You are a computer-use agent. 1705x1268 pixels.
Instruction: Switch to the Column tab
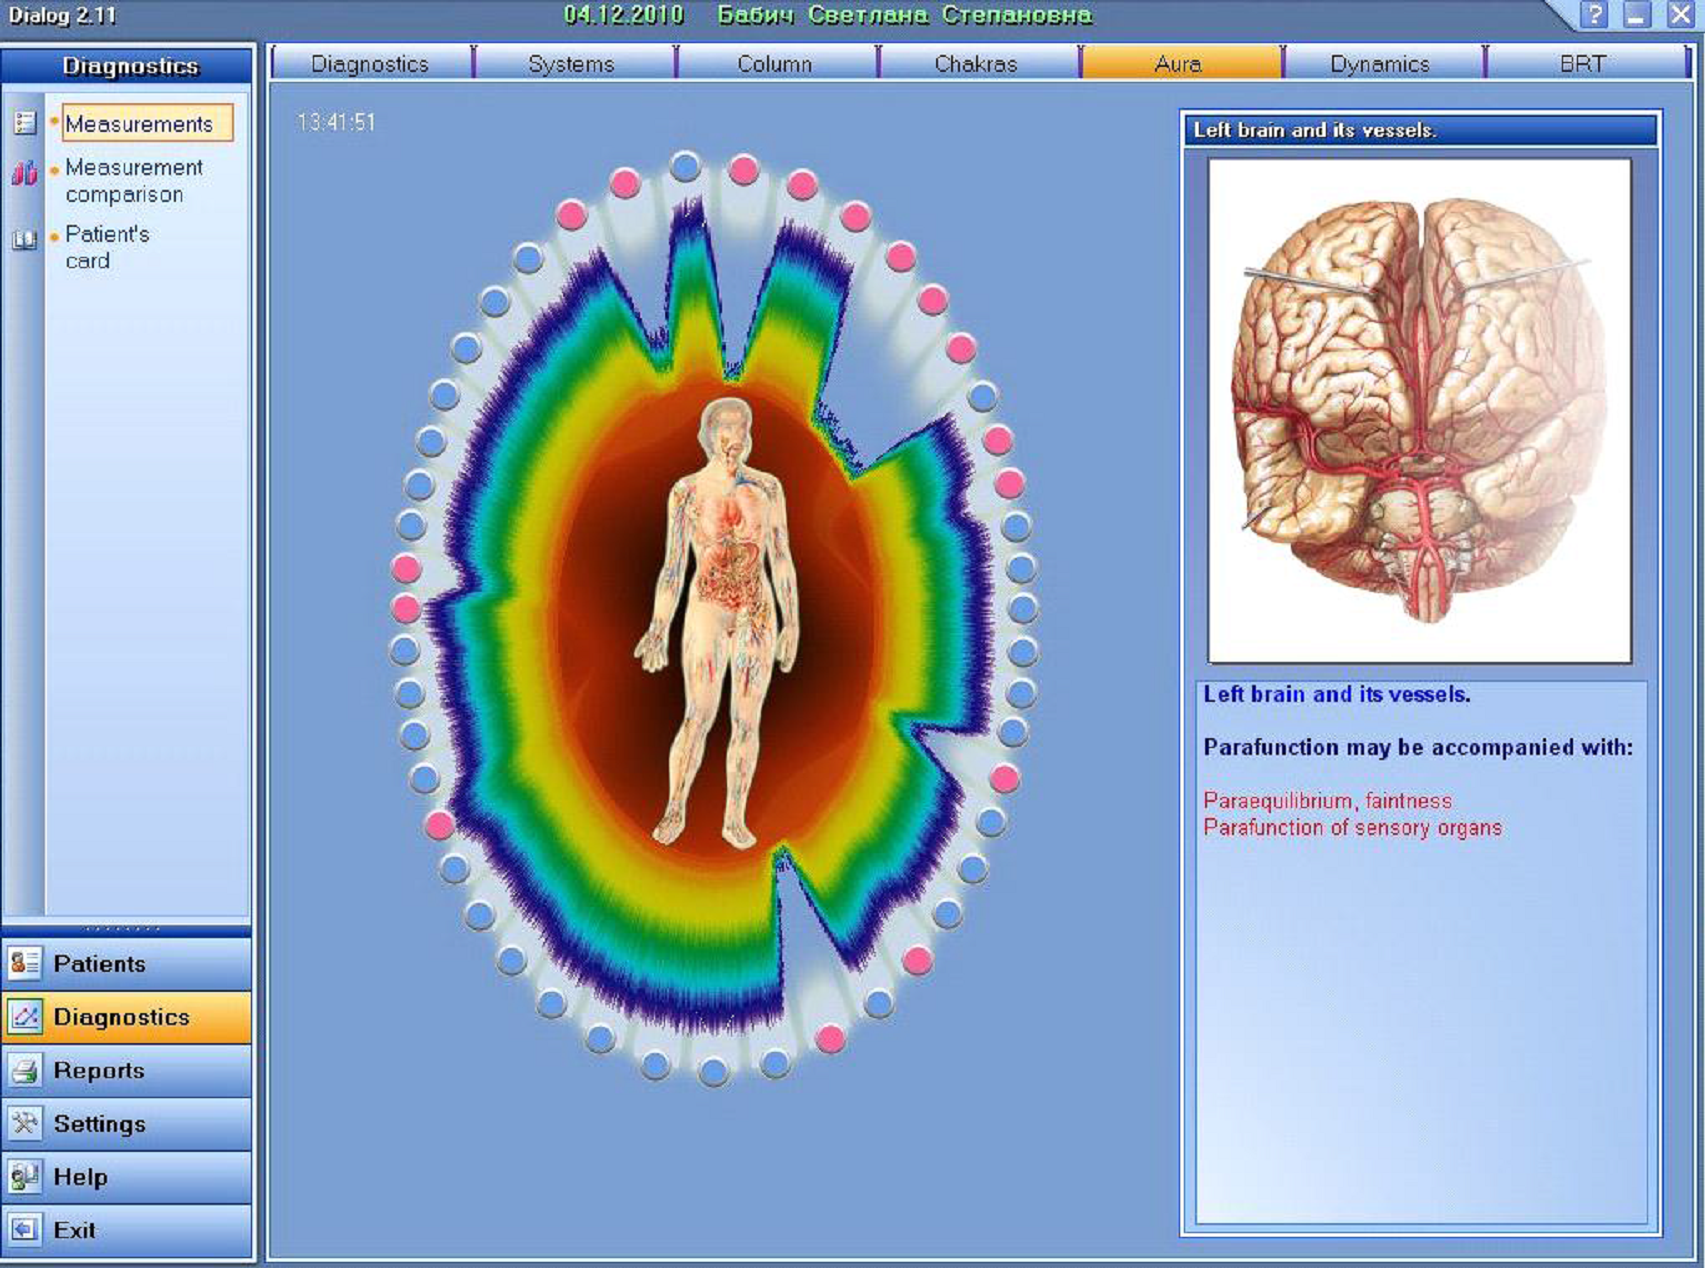(x=775, y=64)
